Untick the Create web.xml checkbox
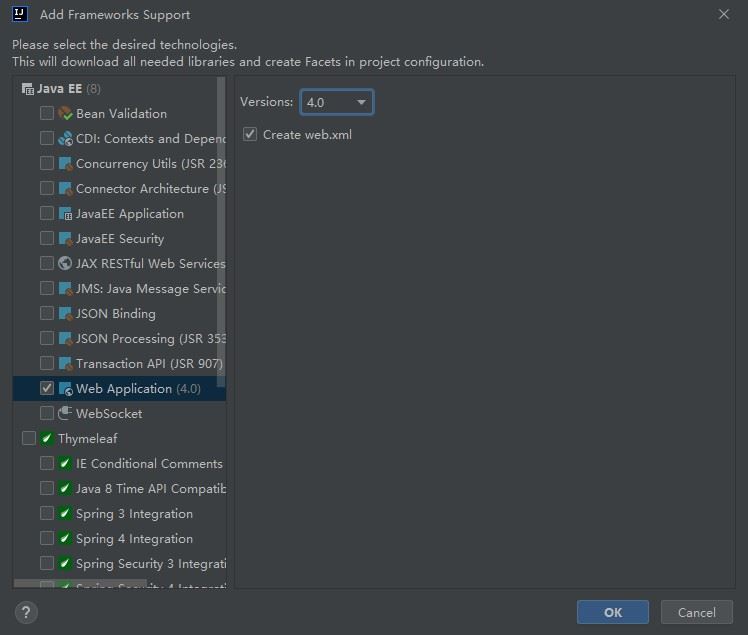The width and height of the screenshot is (748, 635). (250, 134)
